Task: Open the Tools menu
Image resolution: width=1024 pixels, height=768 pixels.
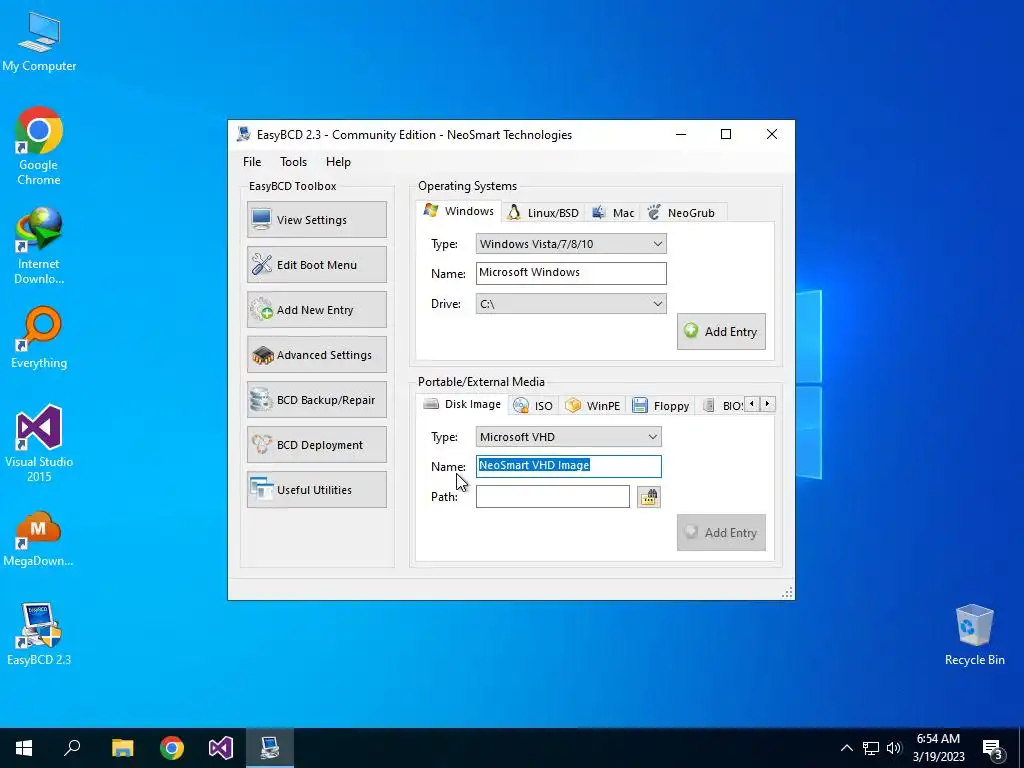Action: 293,162
